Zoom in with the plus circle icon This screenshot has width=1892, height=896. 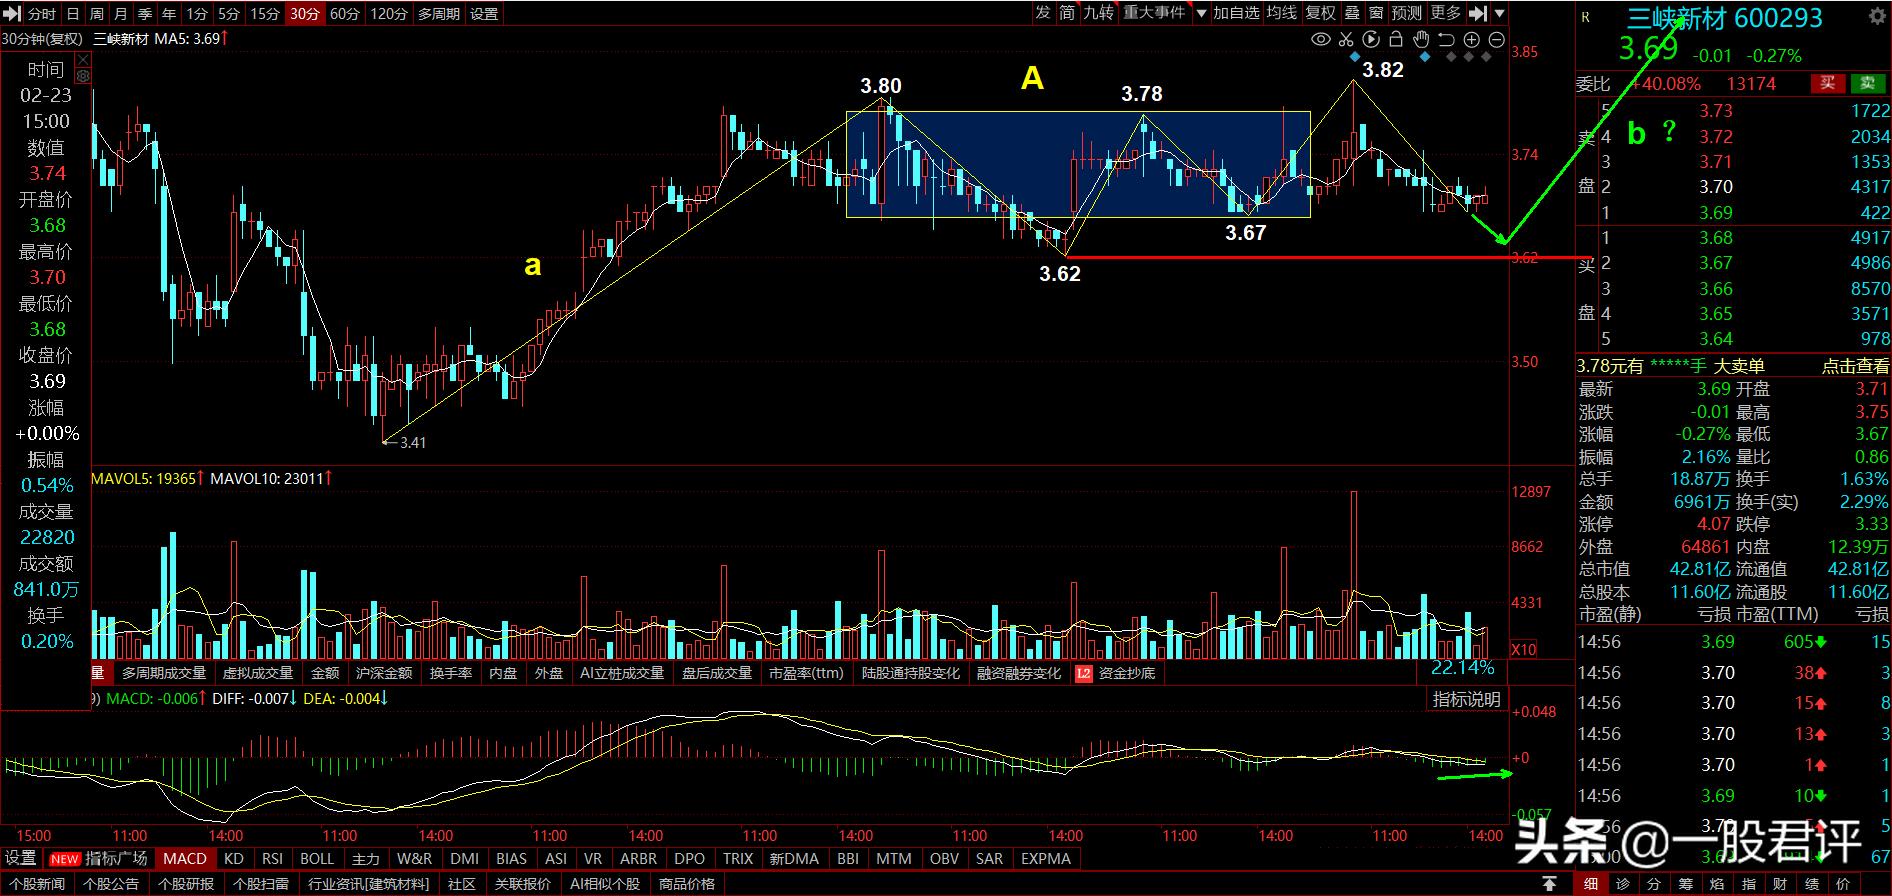click(x=1472, y=40)
